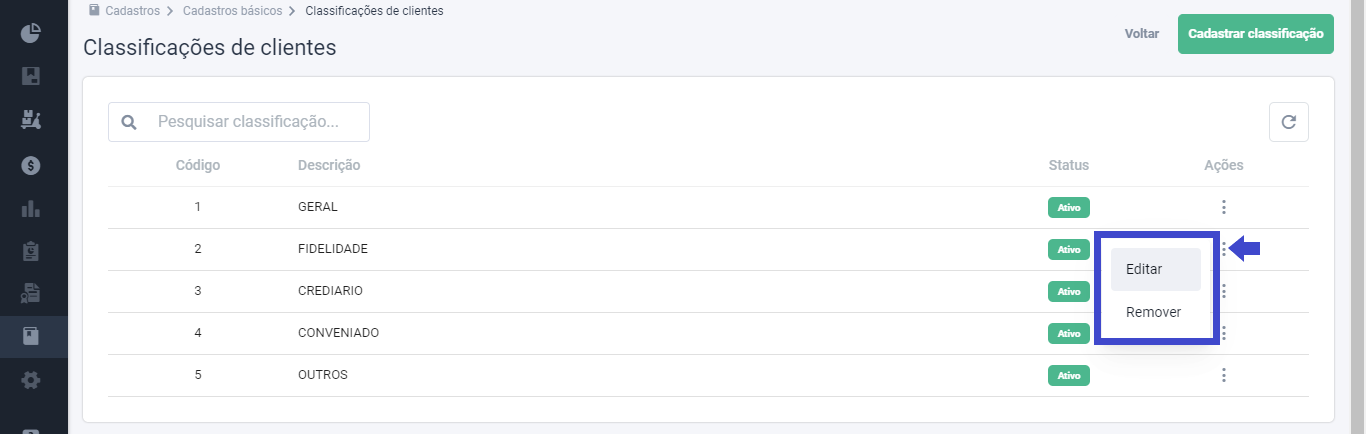Click the Ativo status badge of GERAL
Image resolution: width=1366 pixels, height=434 pixels.
pyautogui.click(x=1068, y=207)
